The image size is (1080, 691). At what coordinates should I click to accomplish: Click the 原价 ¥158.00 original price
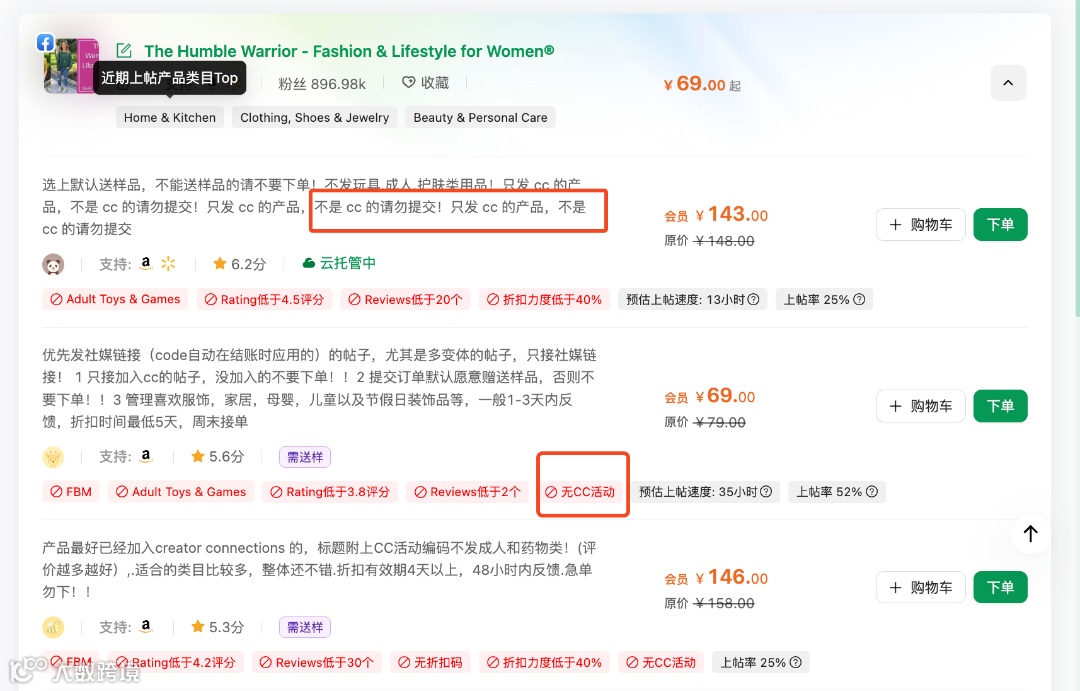tap(709, 604)
